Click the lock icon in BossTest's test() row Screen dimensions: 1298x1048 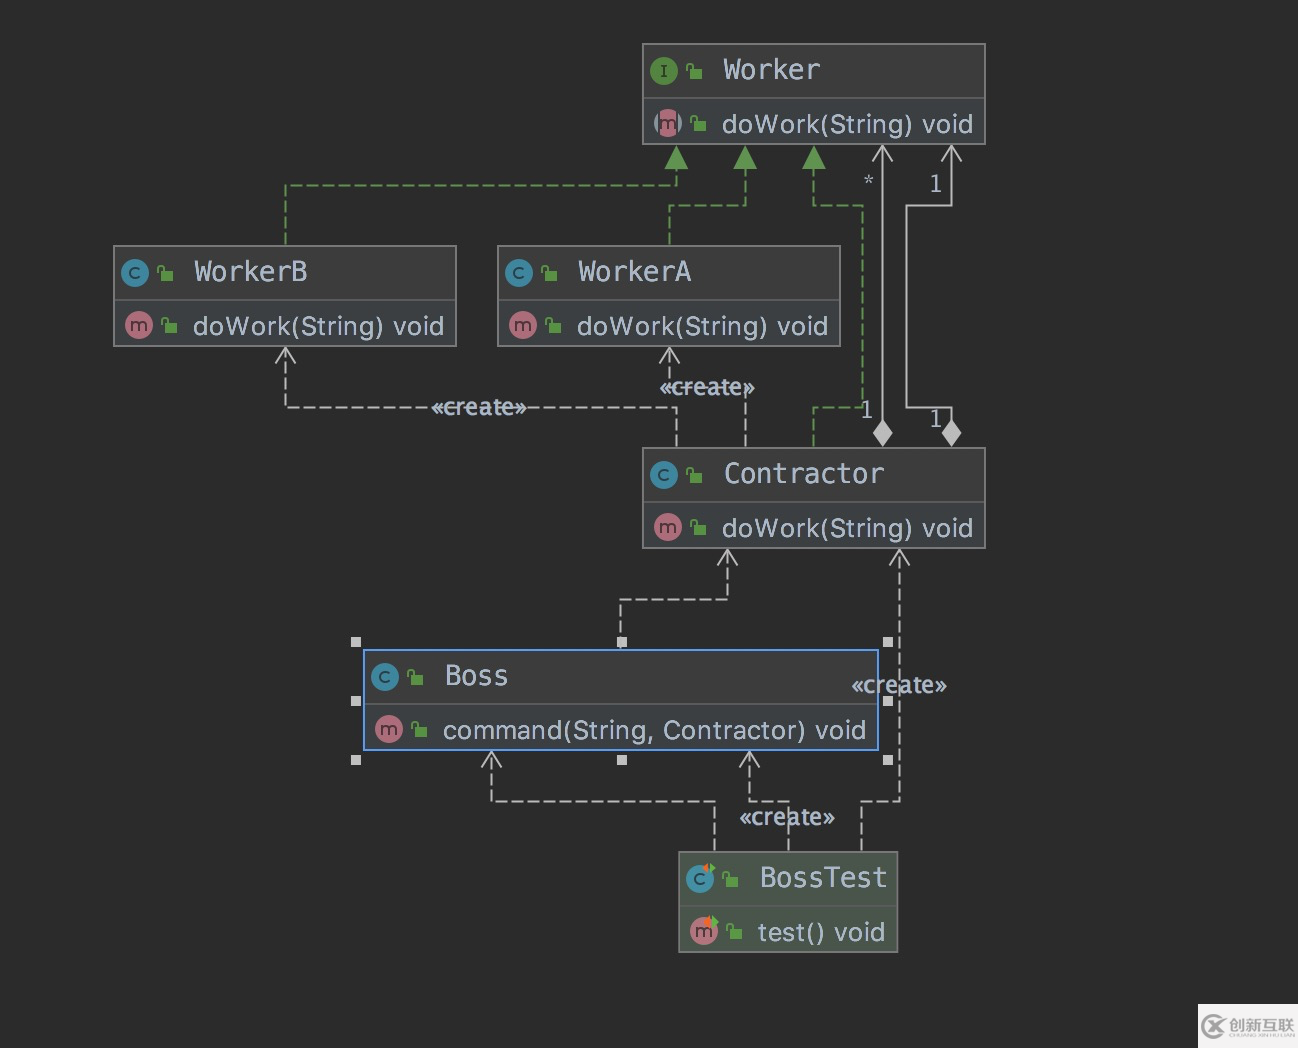(735, 932)
